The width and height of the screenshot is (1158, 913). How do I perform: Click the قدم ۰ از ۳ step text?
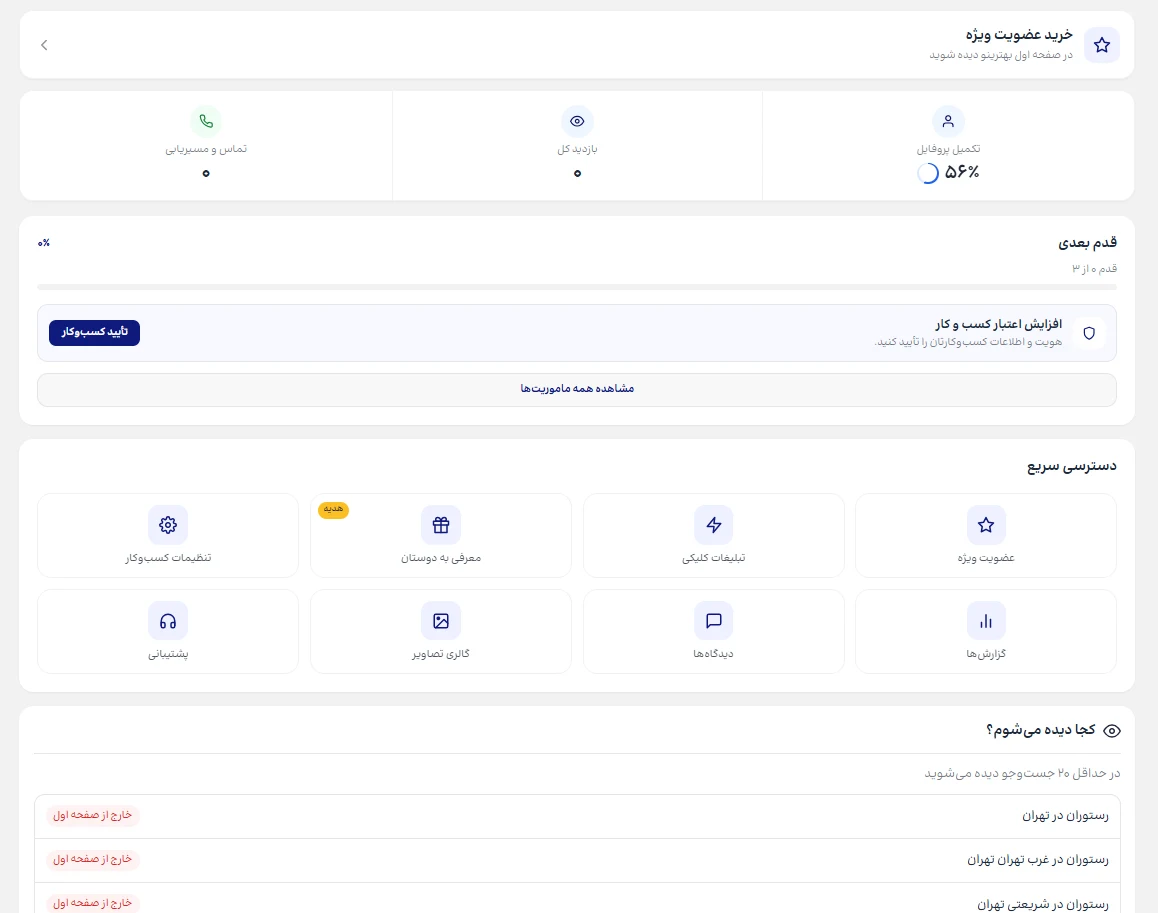[1094, 269]
